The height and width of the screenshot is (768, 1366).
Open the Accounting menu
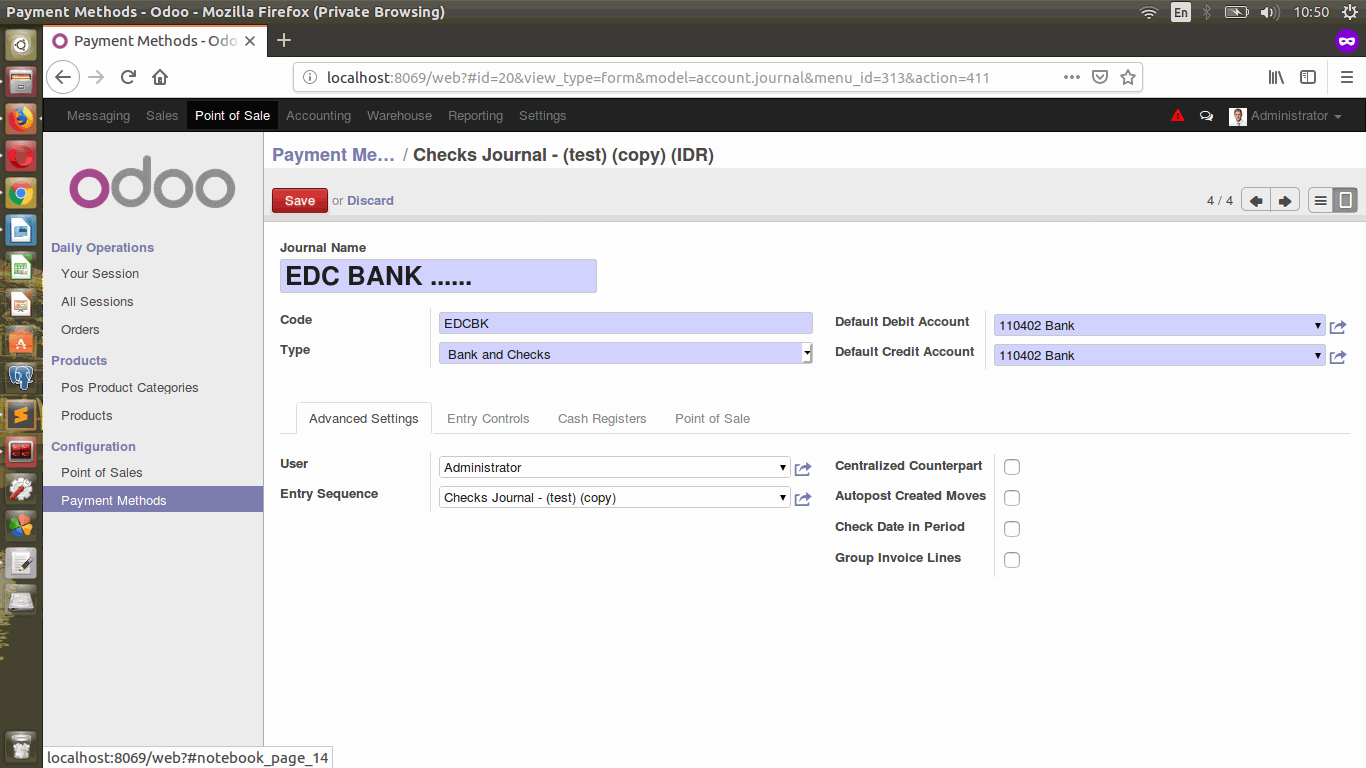pos(318,116)
